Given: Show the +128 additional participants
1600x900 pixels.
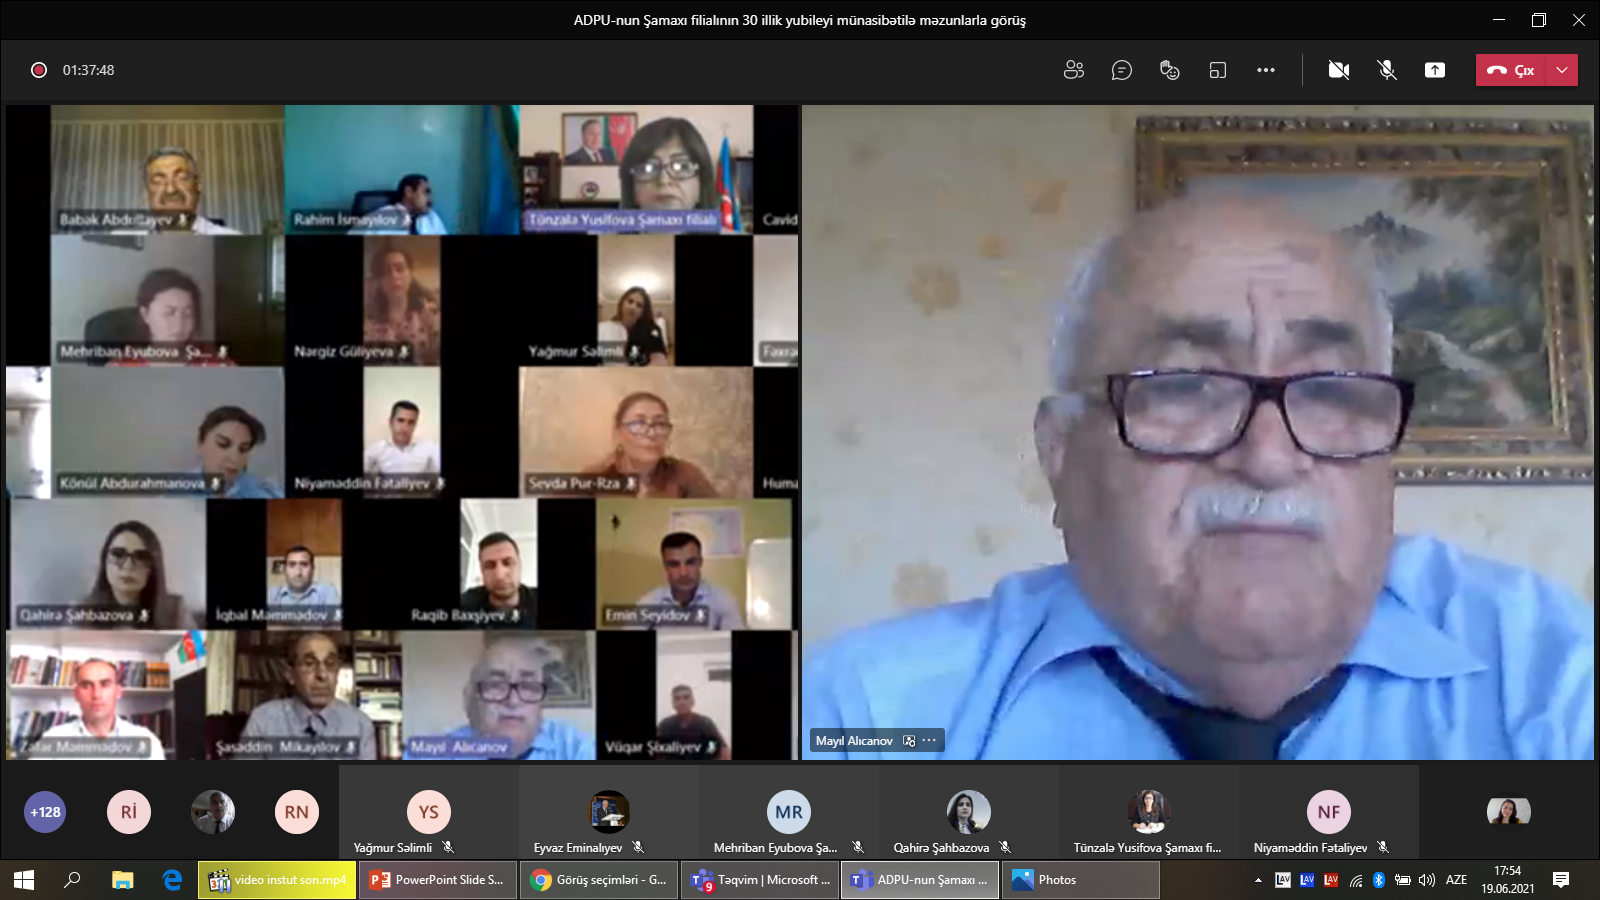Looking at the screenshot, I should pos(45,812).
